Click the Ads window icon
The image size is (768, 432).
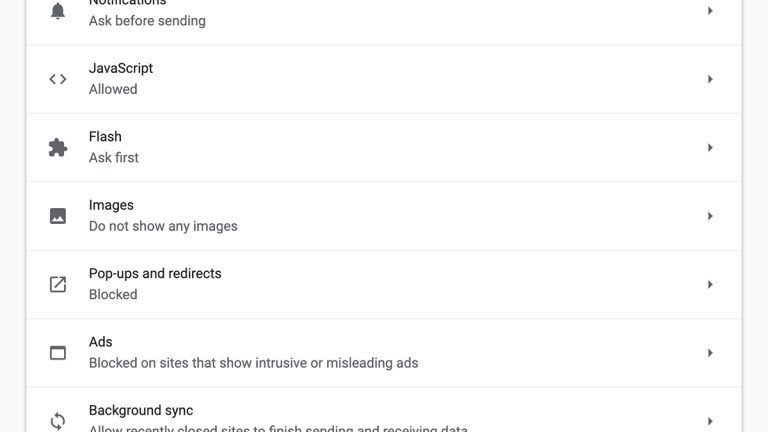pyautogui.click(x=58, y=353)
